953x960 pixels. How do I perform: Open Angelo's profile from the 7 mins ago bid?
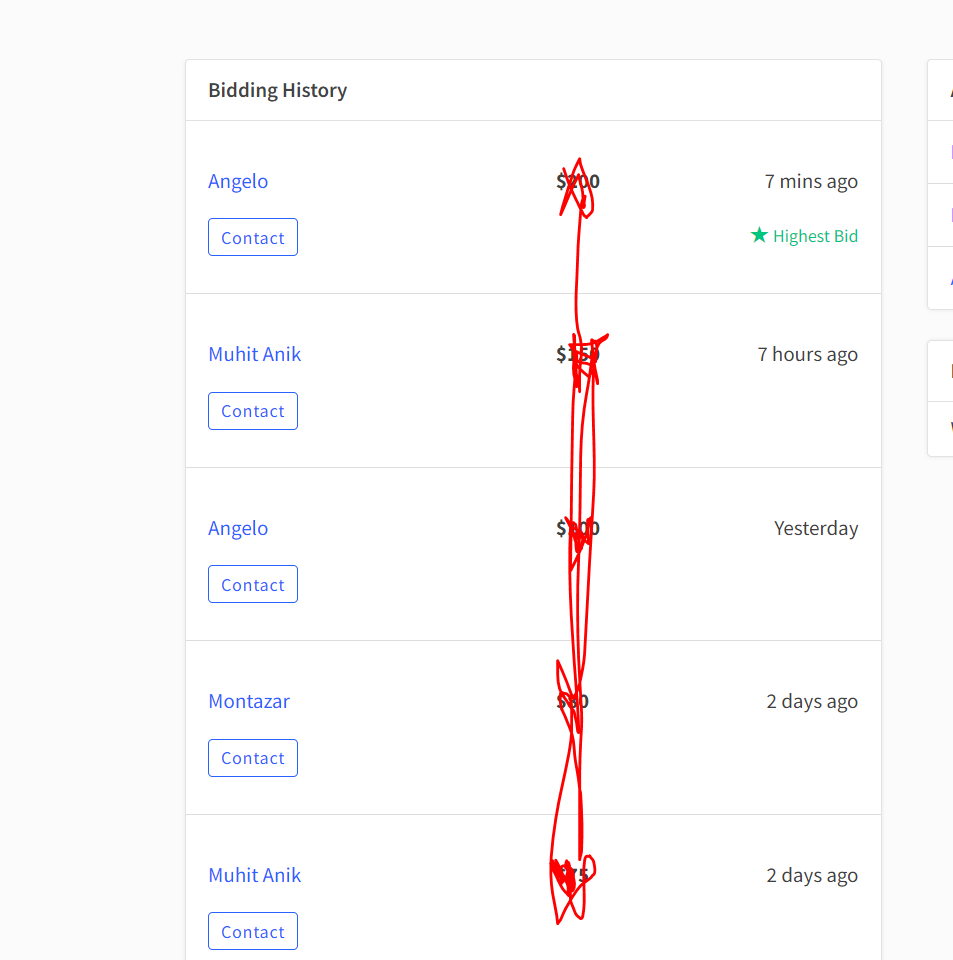click(238, 181)
